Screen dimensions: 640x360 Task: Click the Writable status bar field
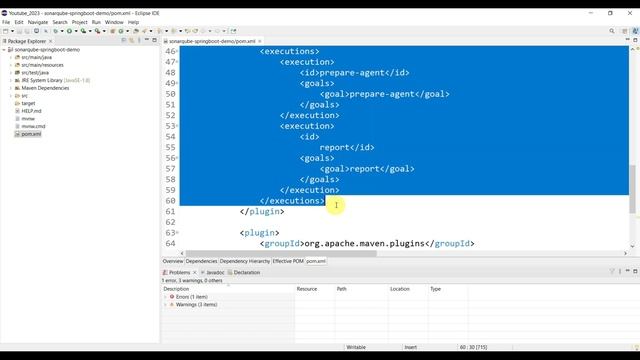click(x=356, y=347)
